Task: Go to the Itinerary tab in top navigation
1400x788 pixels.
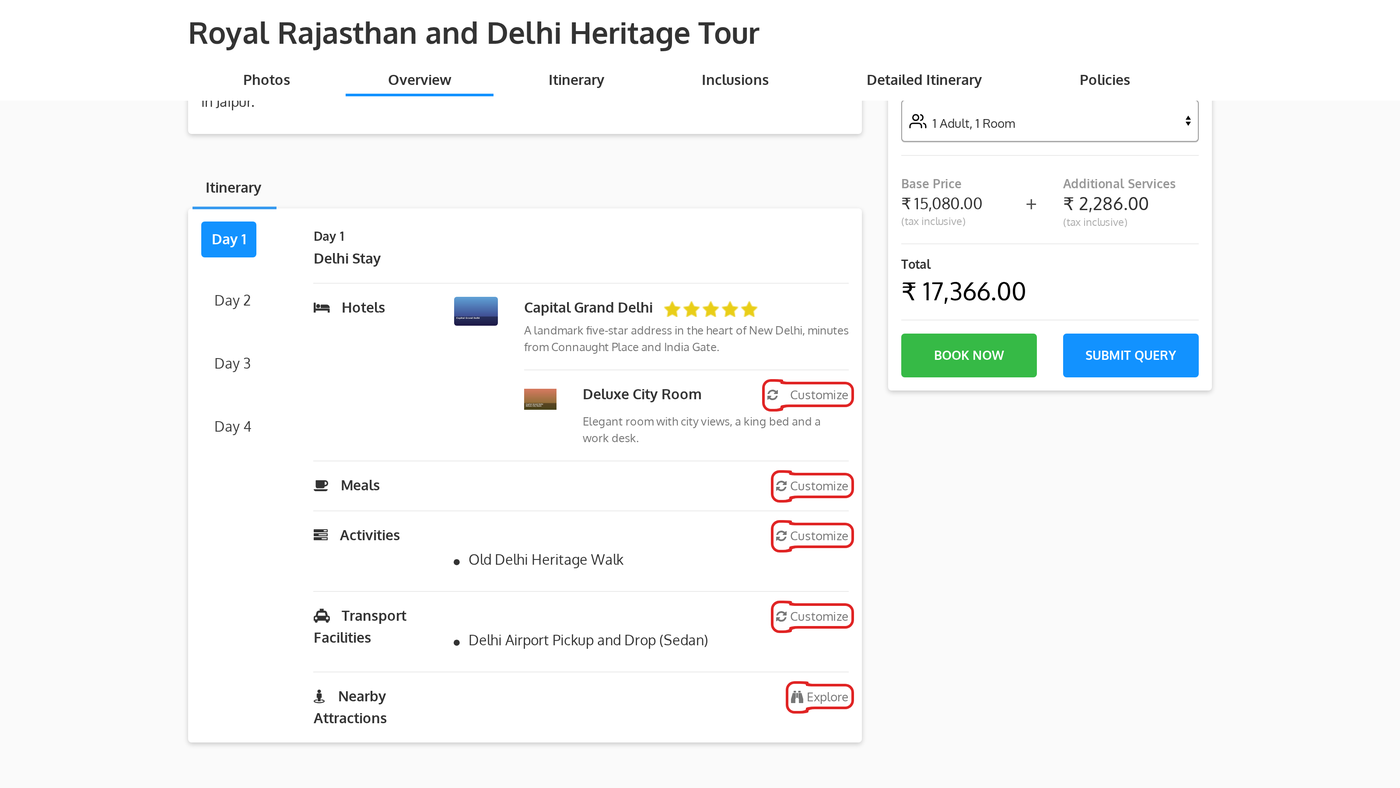Action: click(576, 80)
